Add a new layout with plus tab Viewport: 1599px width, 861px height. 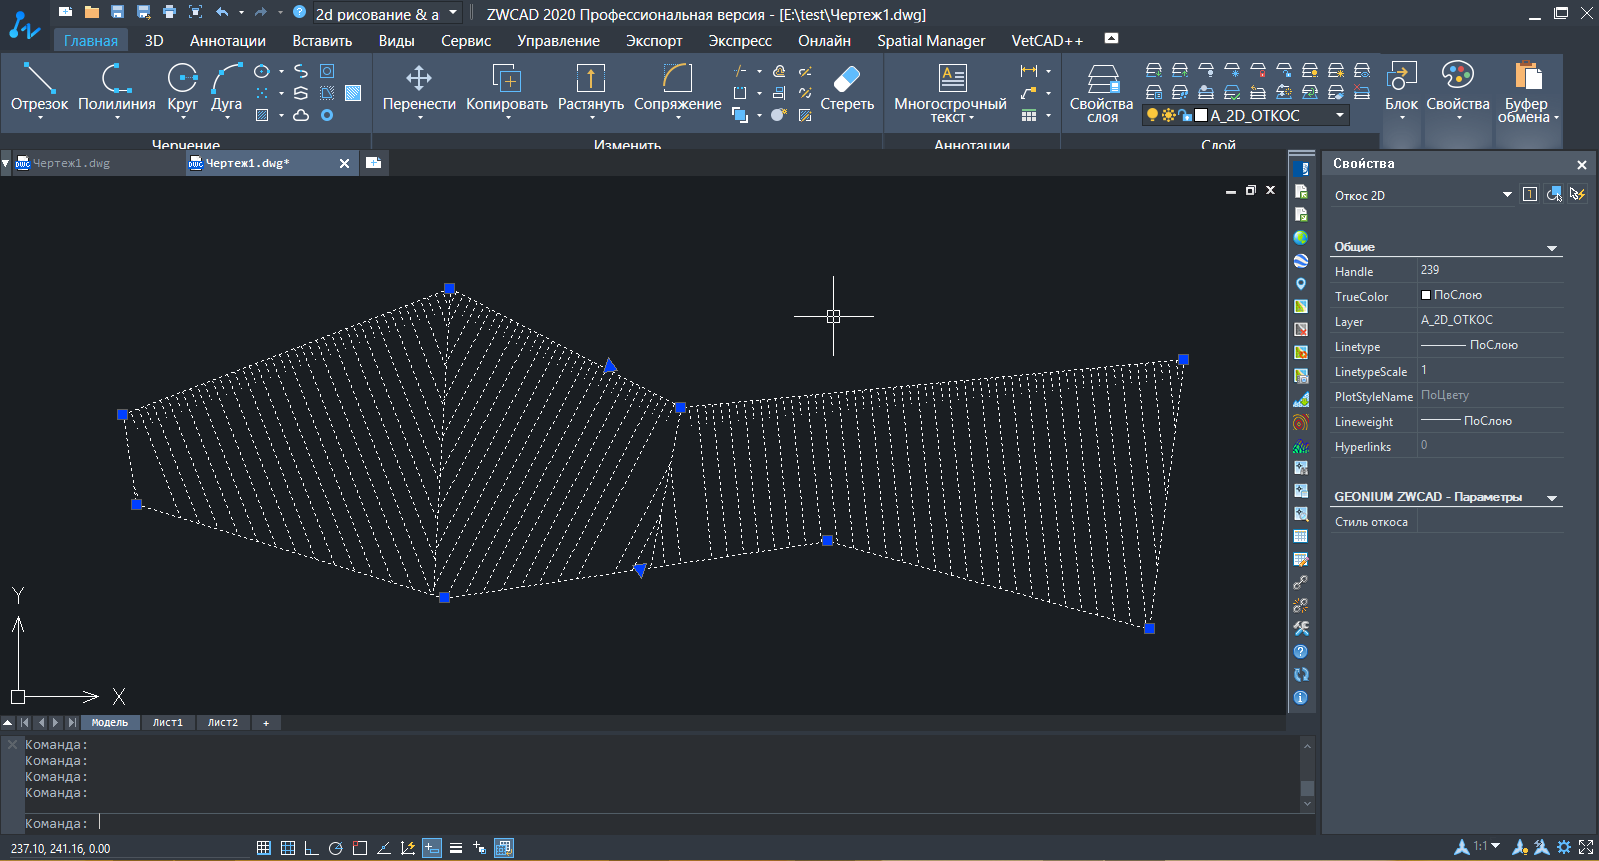coord(266,722)
